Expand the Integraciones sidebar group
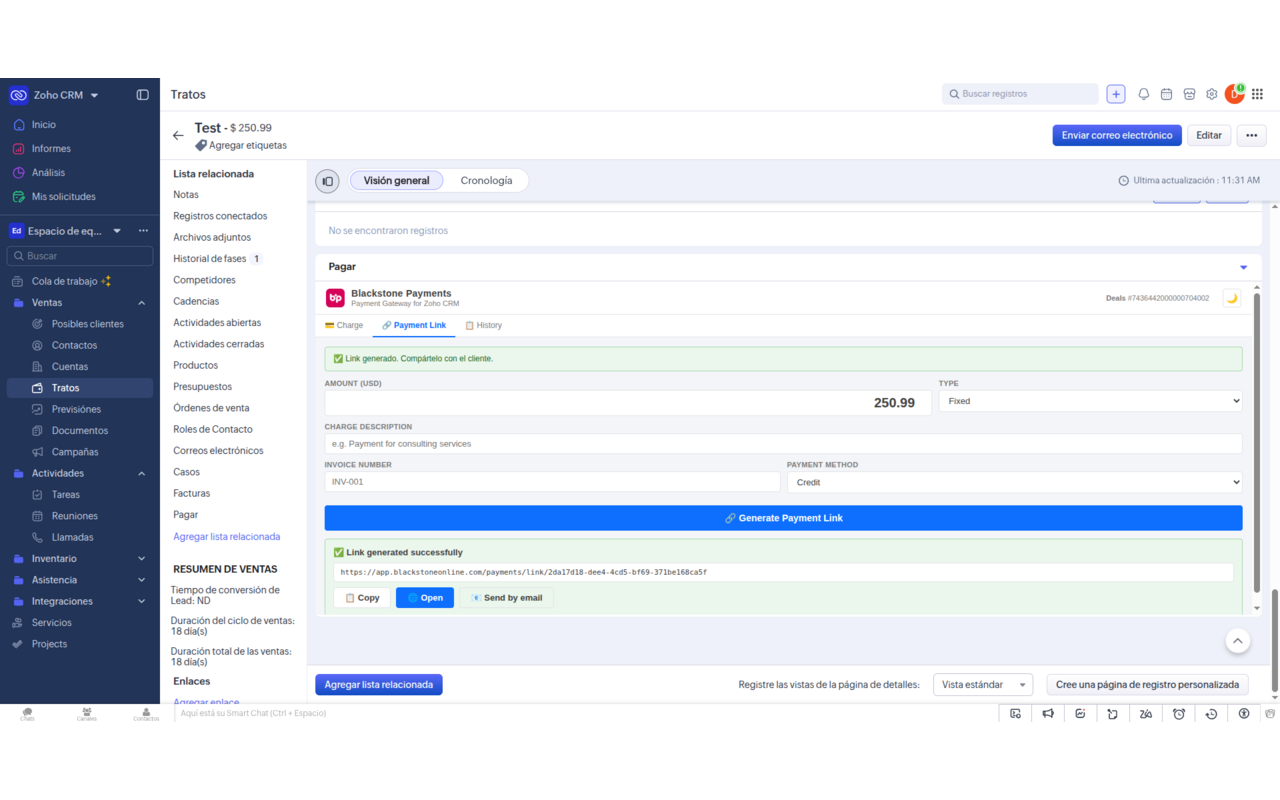The height and width of the screenshot is (800, 1280). pos(142,602)
